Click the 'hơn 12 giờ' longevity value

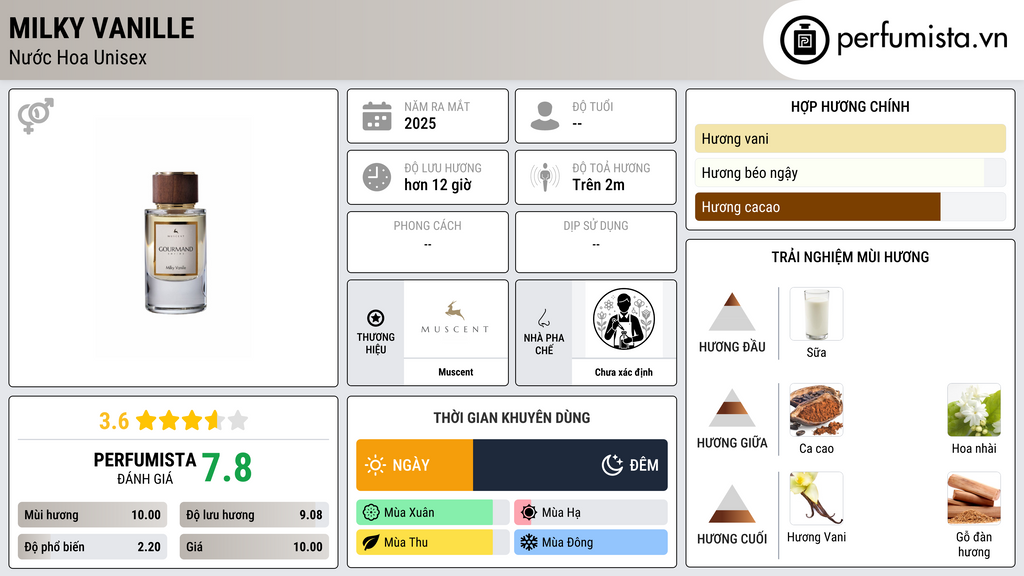pos(438,185)
